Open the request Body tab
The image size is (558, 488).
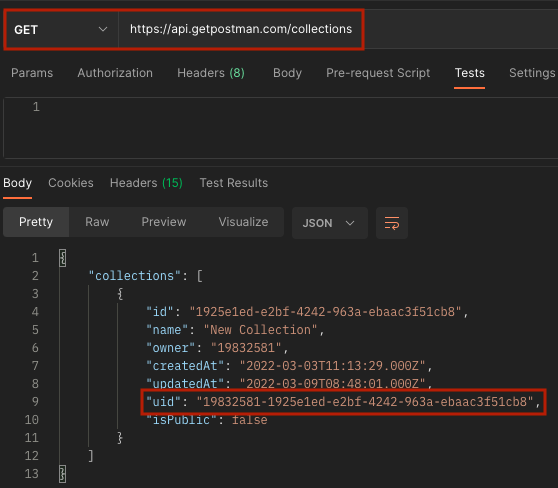pos(287,73)
